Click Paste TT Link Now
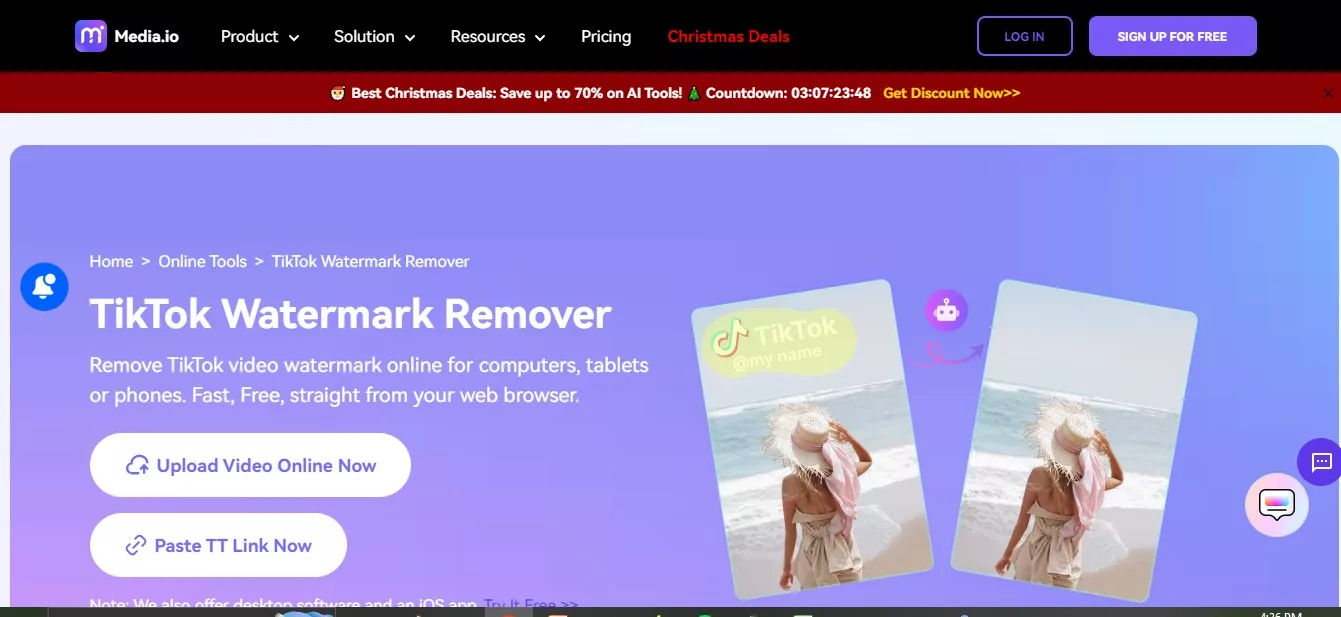 (218, 545)
